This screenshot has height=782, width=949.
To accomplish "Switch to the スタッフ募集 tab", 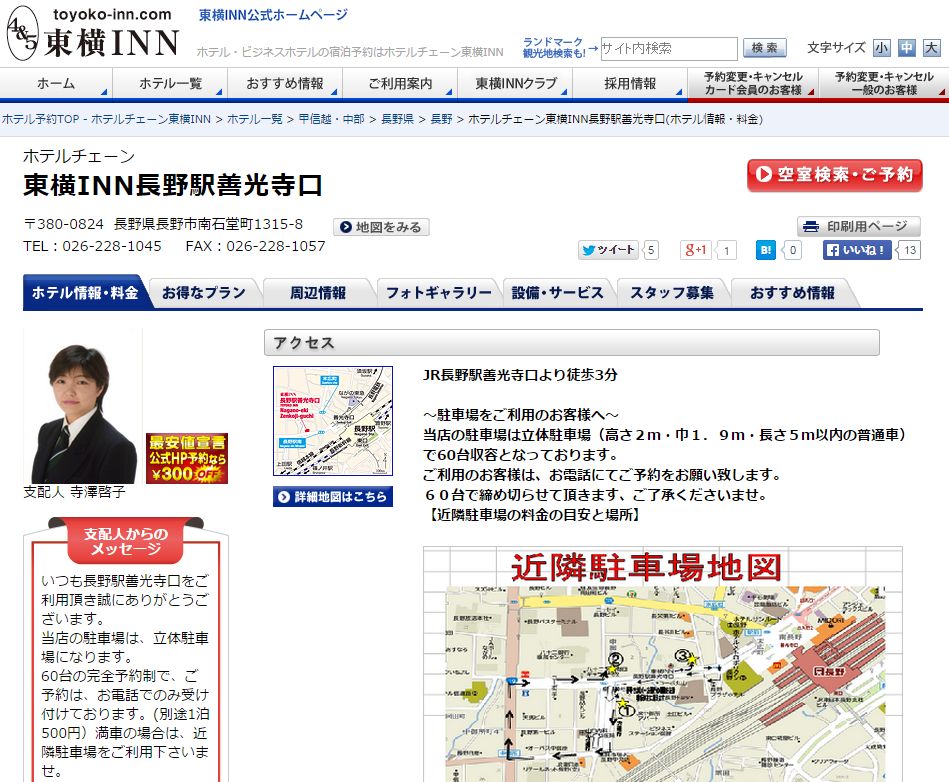I will tap(672, 293).
